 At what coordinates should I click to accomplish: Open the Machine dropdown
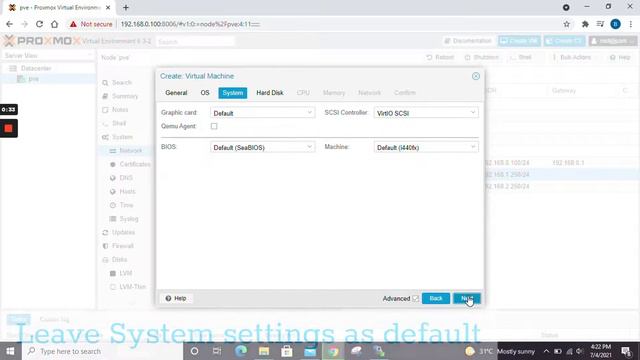point(426,147)
